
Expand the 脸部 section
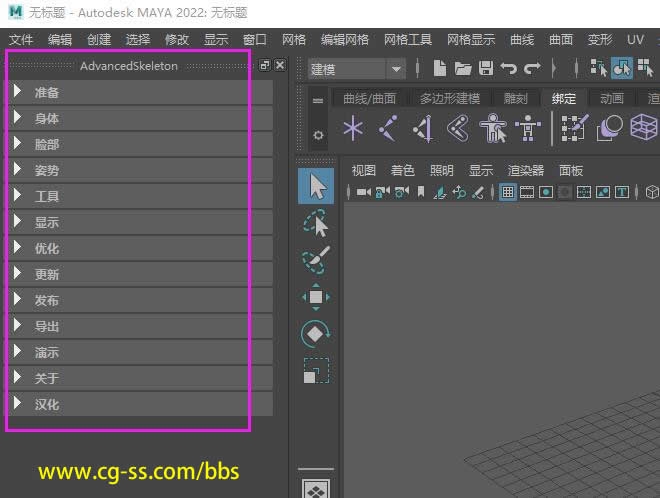(47, 144)
